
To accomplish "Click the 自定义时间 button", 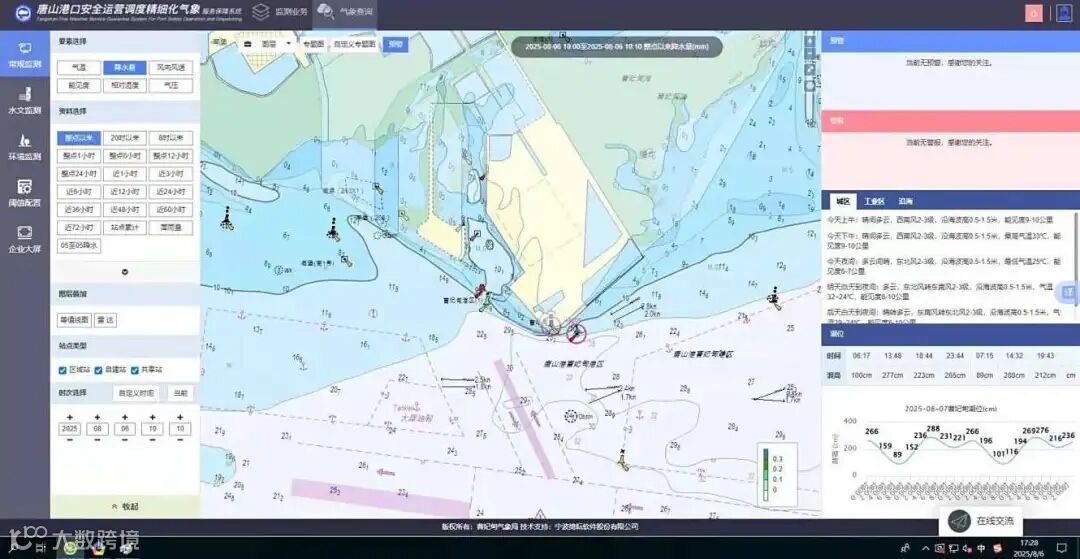I will pyautogui.click(x=136, y=393).
